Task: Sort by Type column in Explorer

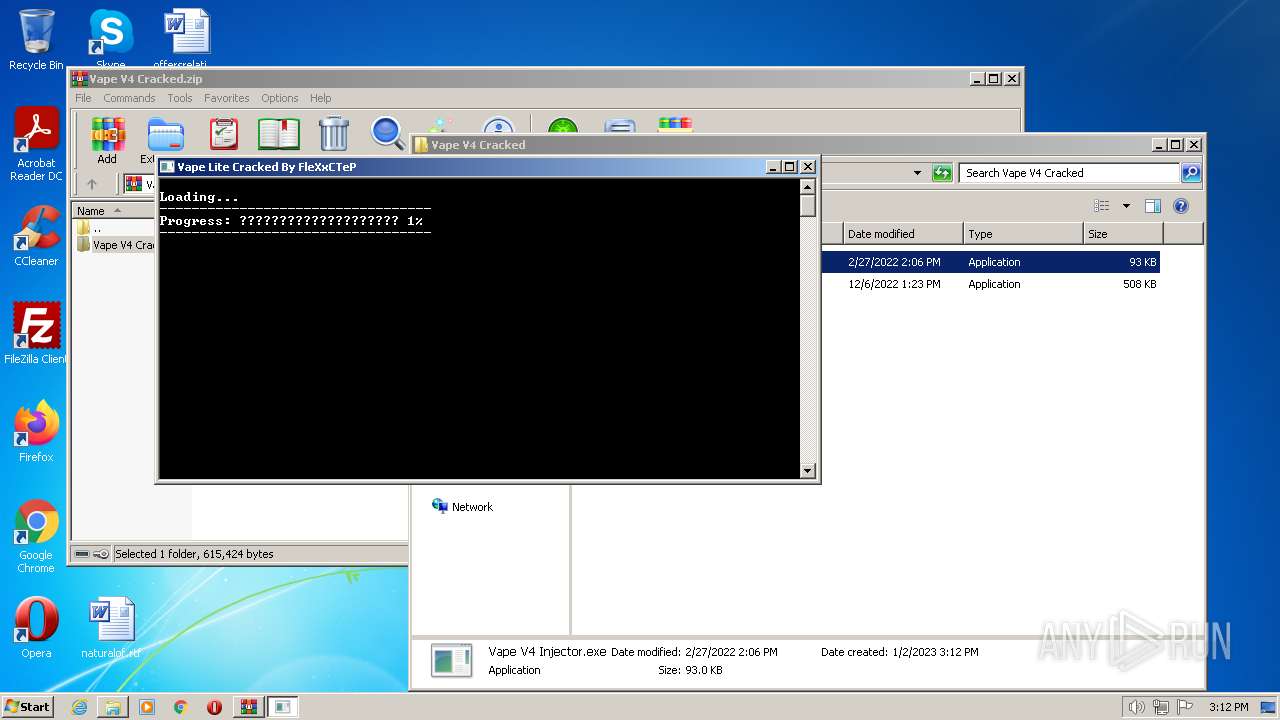Action: click(x=1023, y=234)
